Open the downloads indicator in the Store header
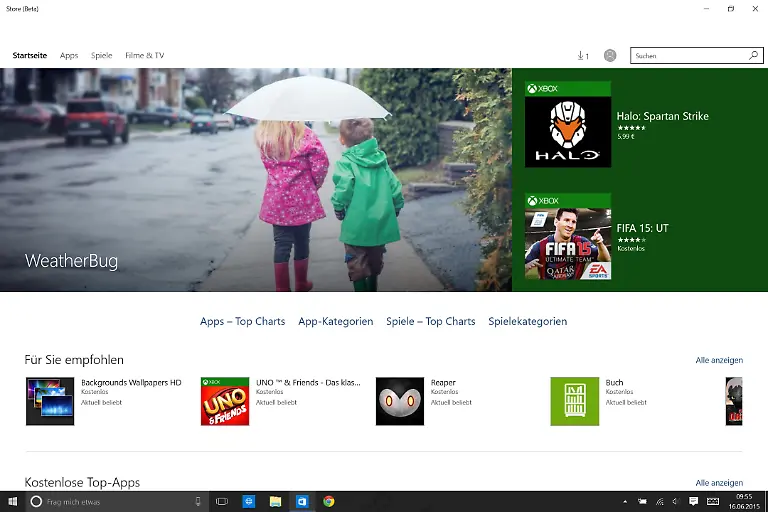The height and width of the screenshot is (512, 768). (x=583, y=56)
